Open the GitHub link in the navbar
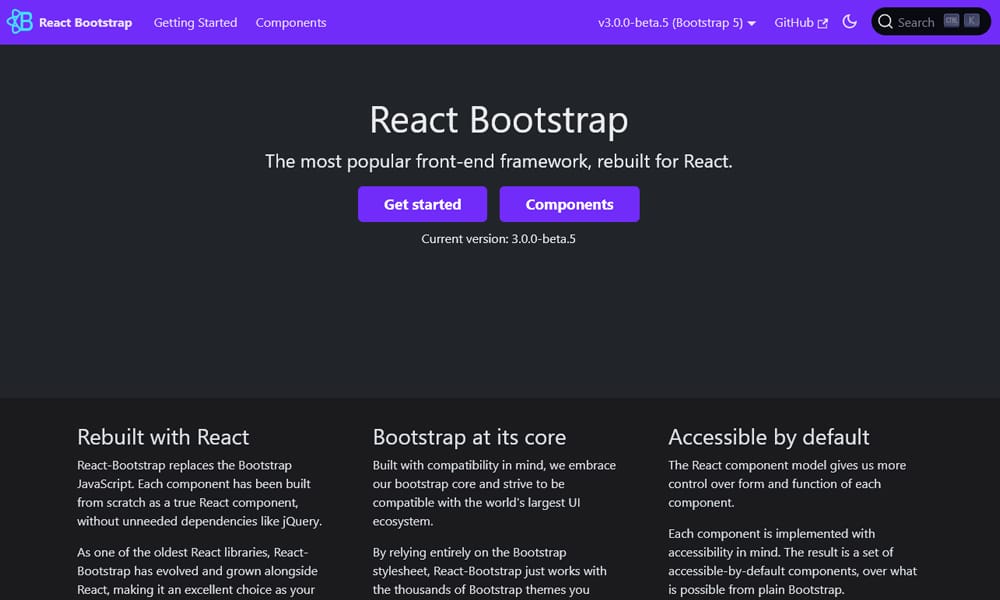This screenshot has width=1000, height=600. point(800,22)
